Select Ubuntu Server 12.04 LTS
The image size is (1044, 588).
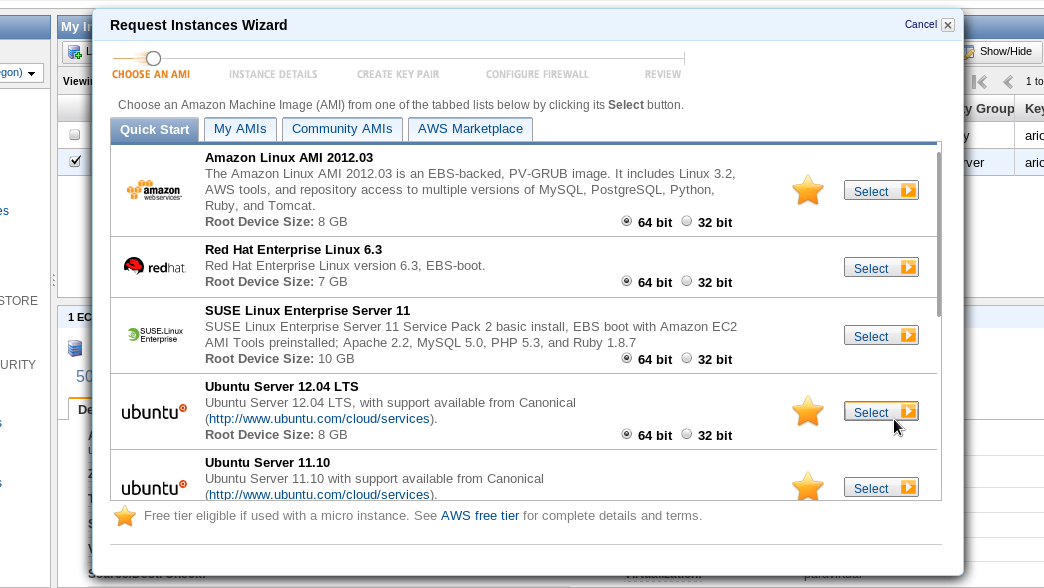[x=881, y=412]
